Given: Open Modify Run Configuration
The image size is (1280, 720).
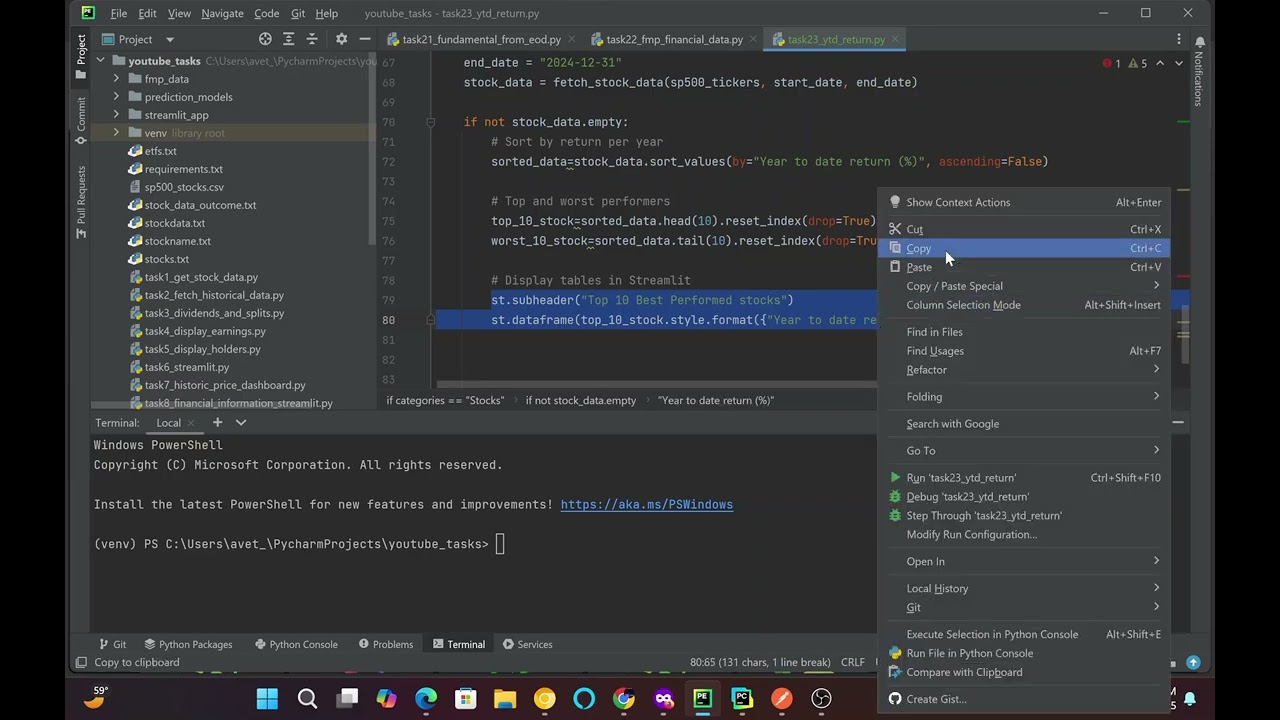Looking at the screenshot, I should (1024, 535).
